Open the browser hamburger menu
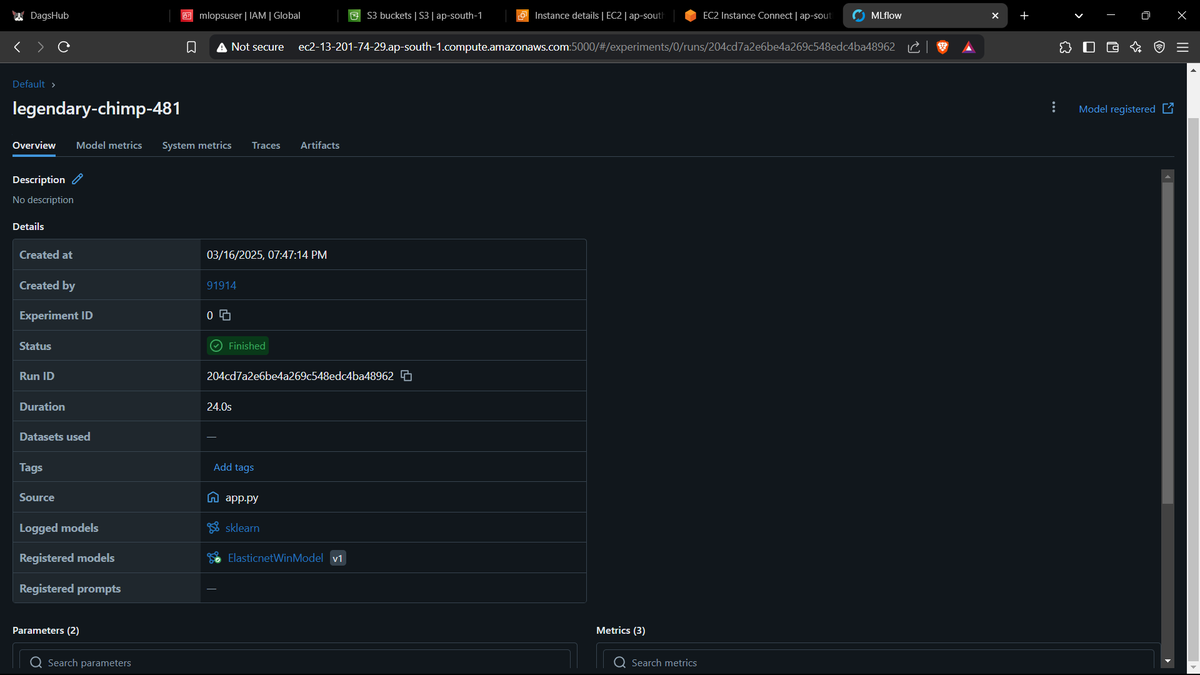 tap(1182, 47)
